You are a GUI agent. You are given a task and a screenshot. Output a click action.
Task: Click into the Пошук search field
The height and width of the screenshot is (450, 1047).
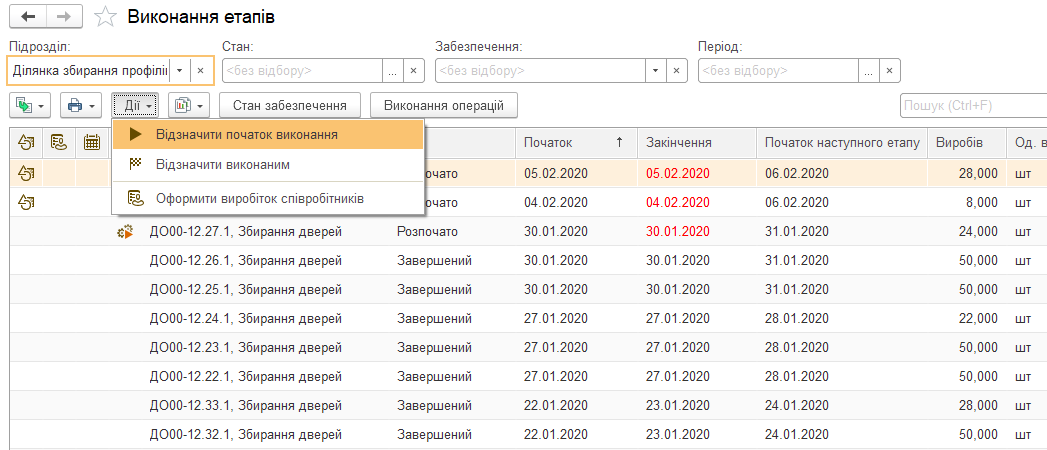coord(970,105)
